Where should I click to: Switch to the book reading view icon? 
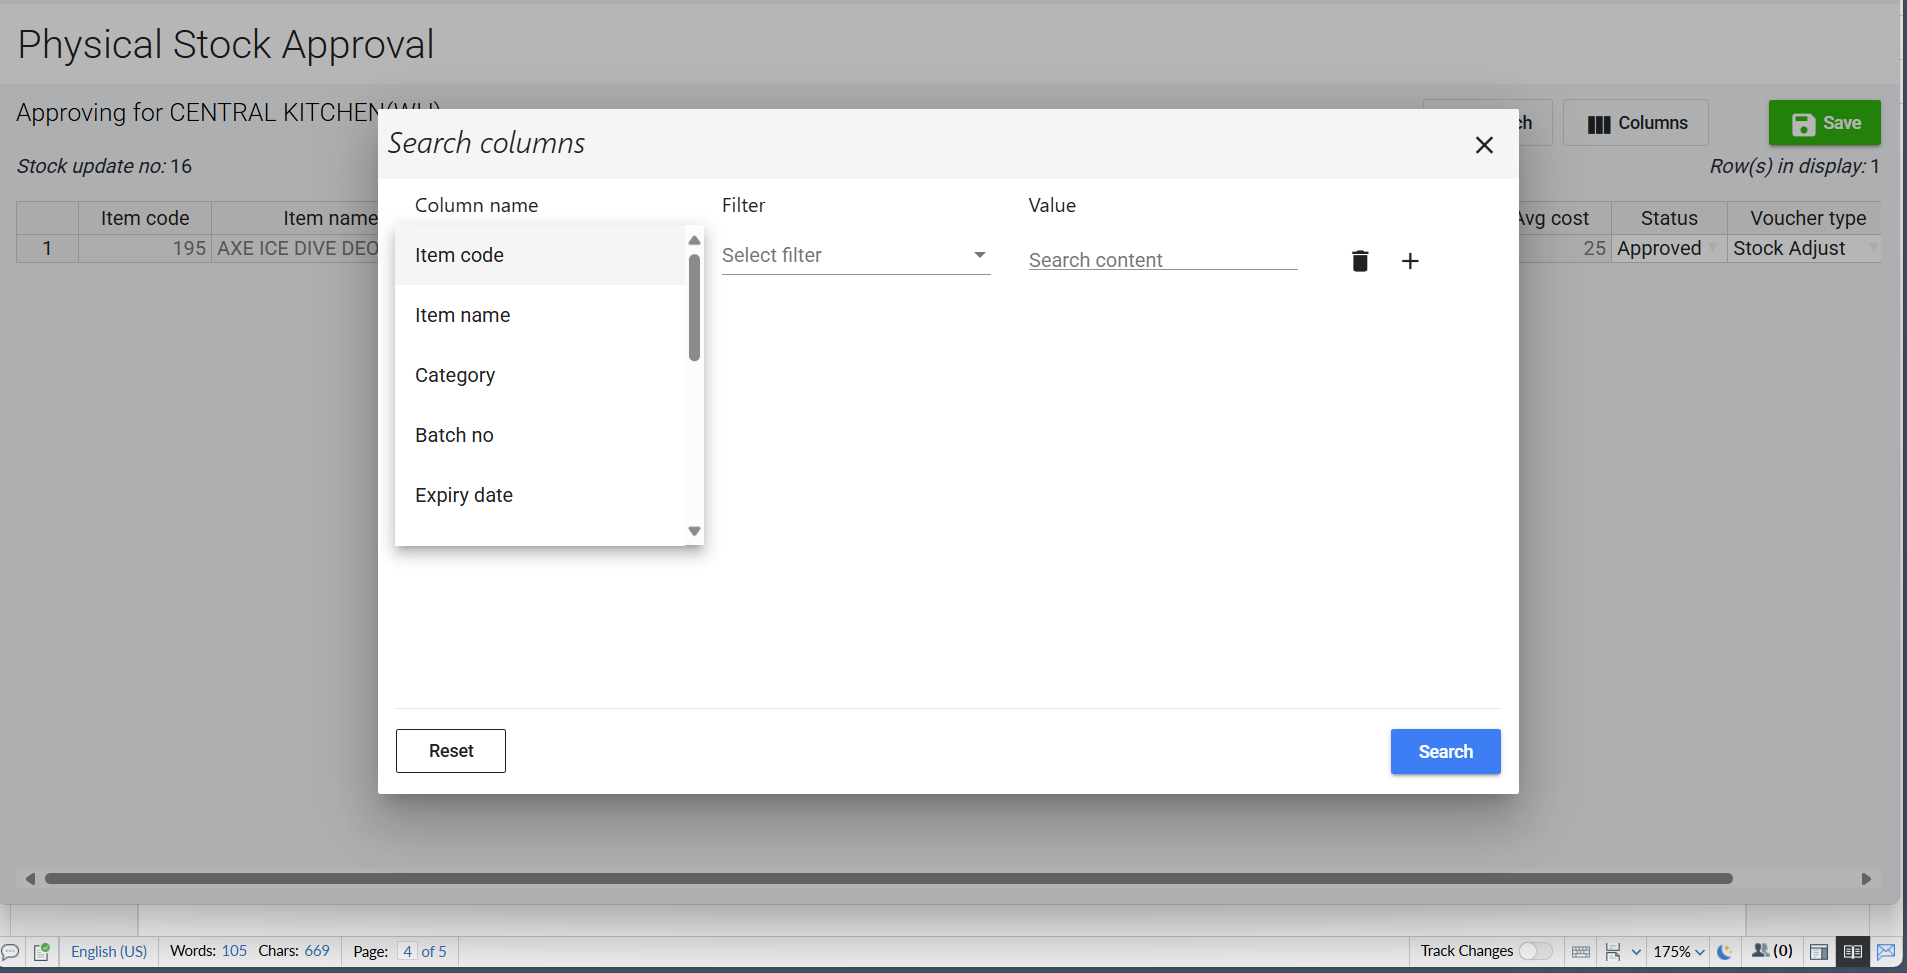point(1853,952)
